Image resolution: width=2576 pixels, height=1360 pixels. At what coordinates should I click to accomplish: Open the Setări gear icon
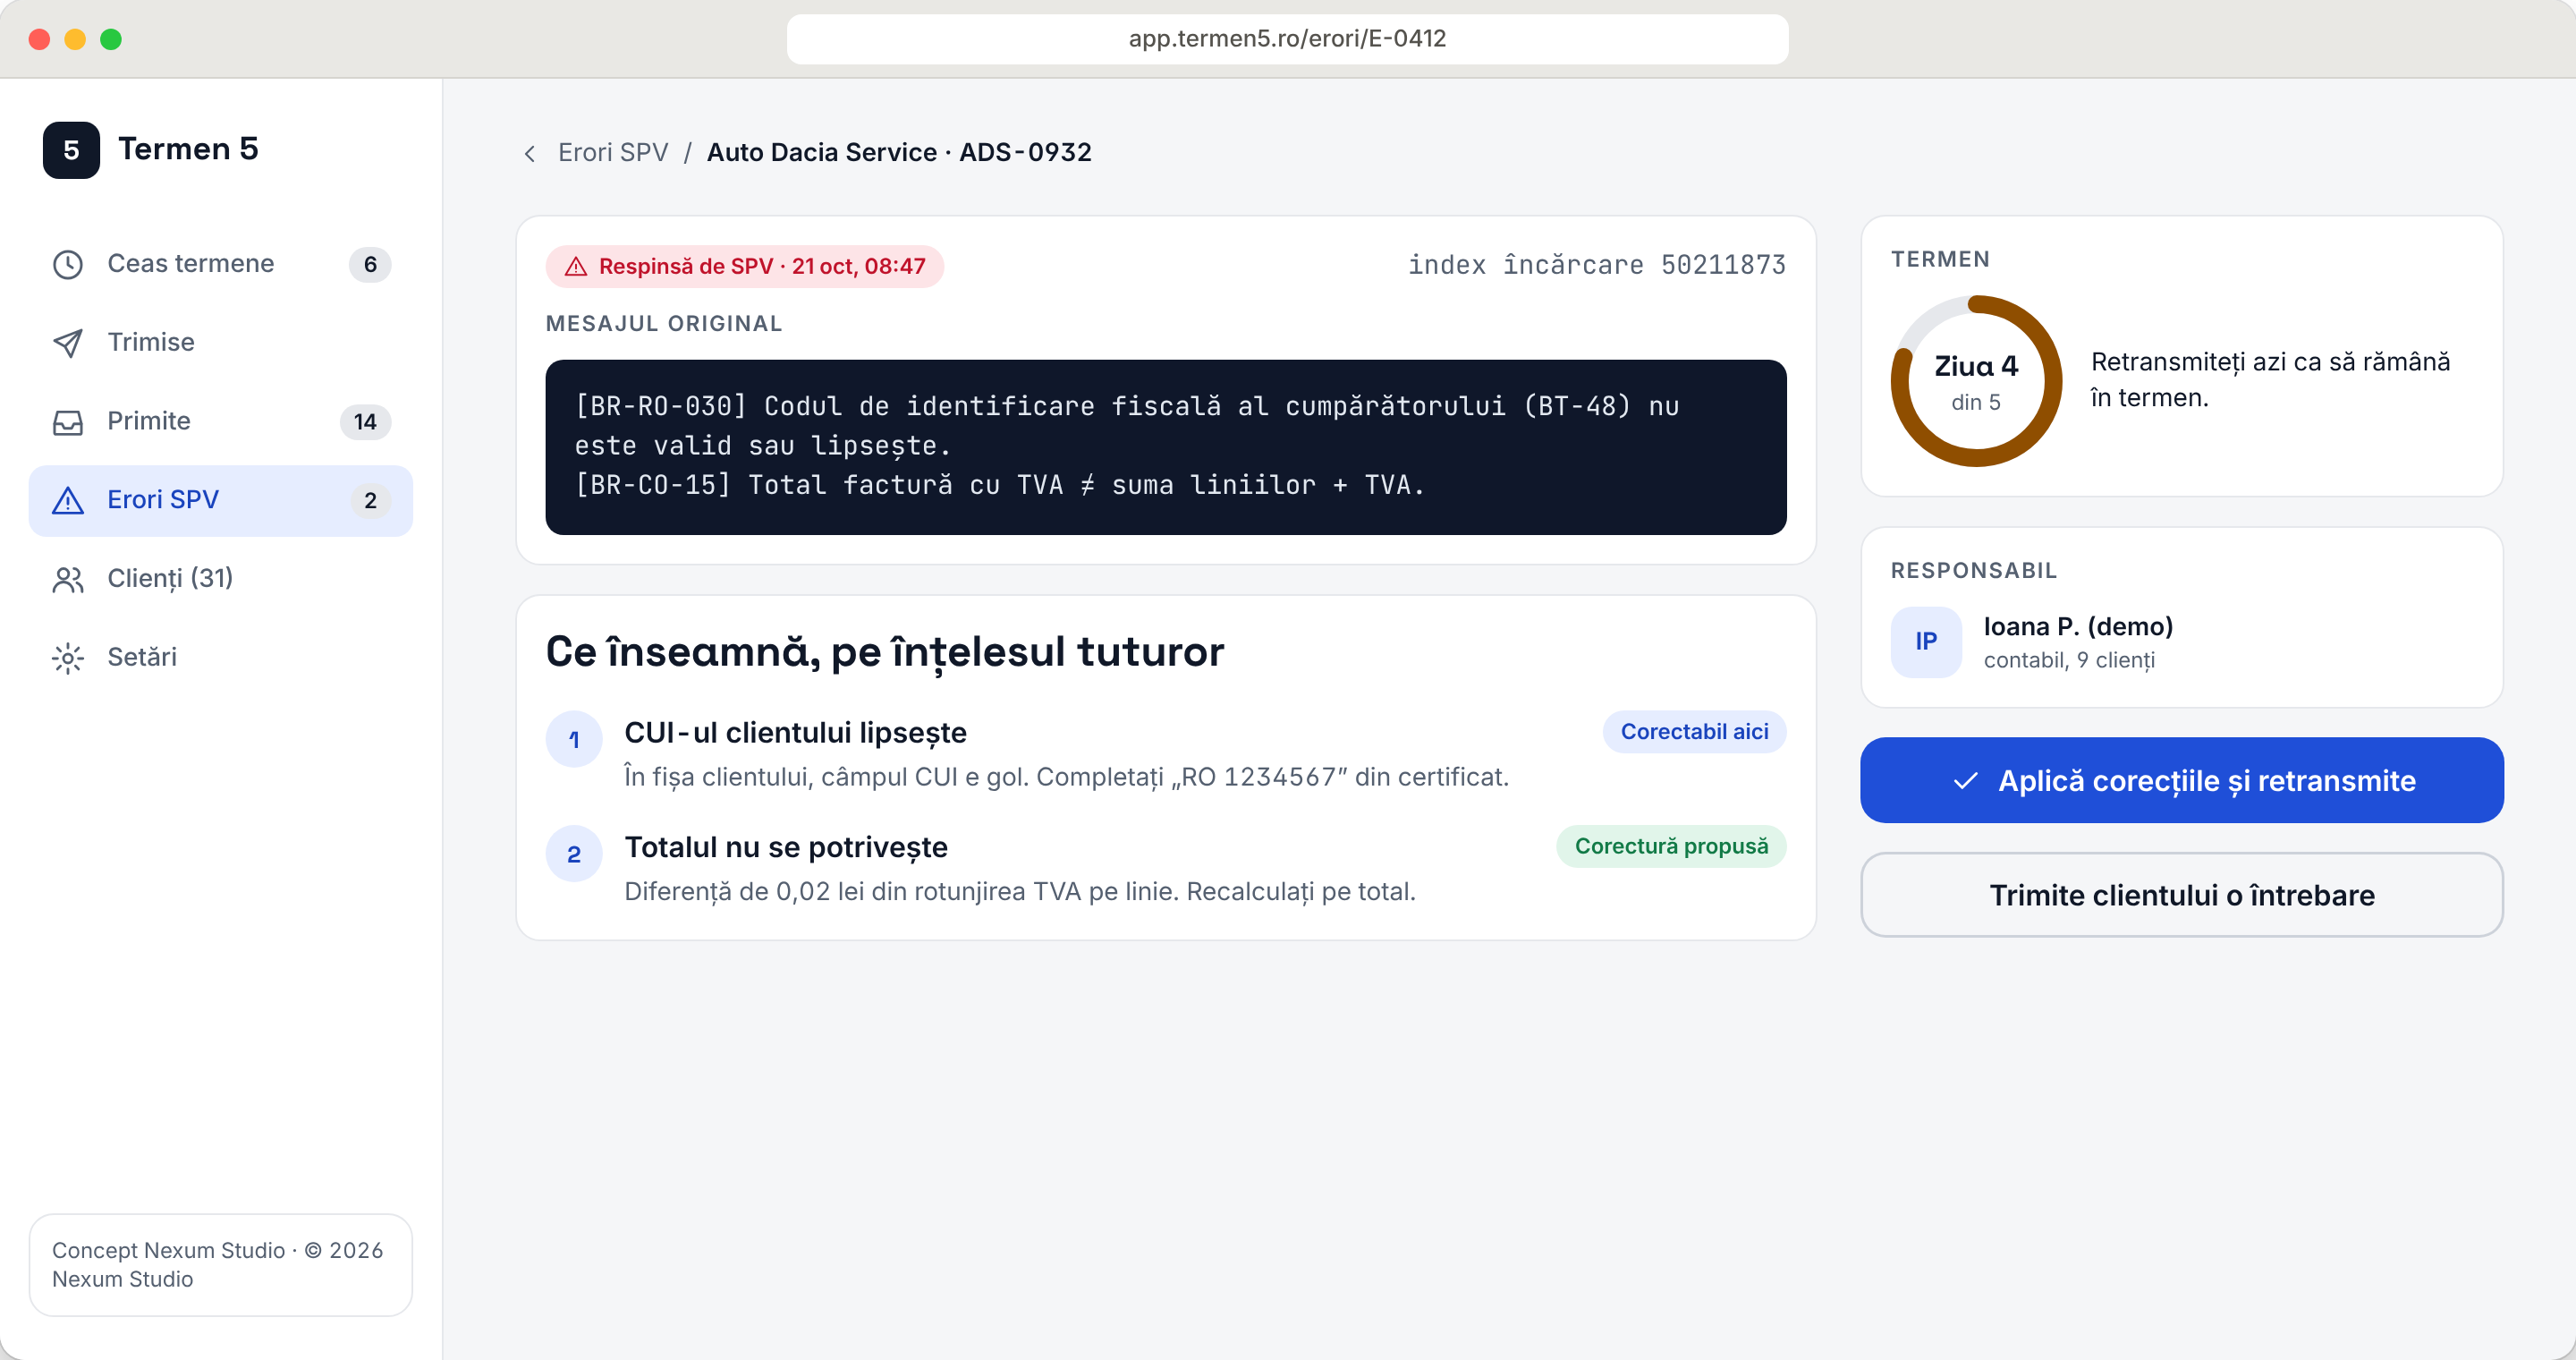point(68,658)
